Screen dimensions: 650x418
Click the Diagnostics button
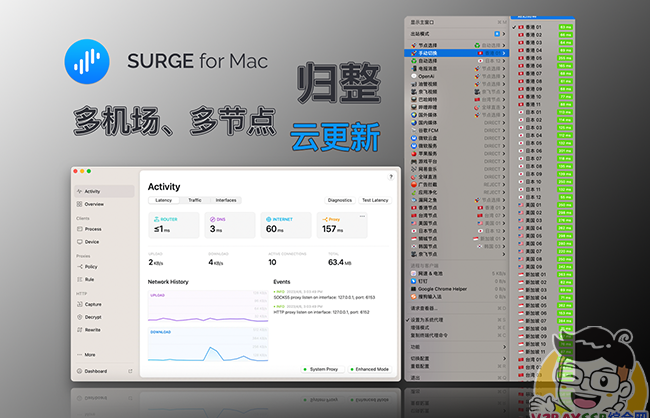[340, 200]
